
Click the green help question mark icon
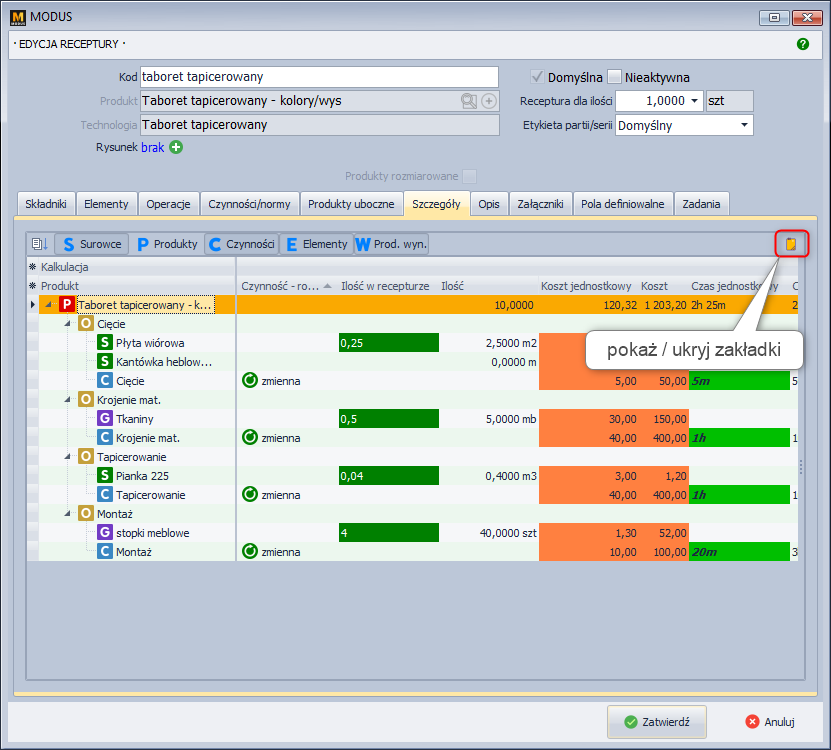click(x=802, y=44)
